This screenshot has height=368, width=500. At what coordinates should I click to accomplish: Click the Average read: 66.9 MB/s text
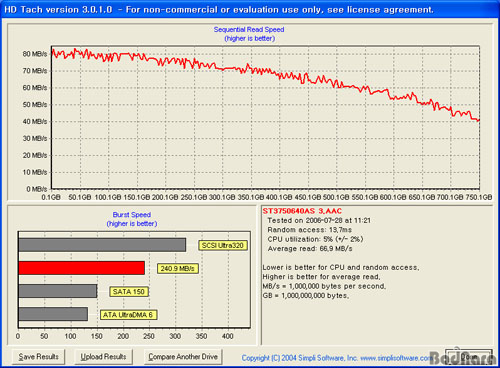(x=310, y=248)
